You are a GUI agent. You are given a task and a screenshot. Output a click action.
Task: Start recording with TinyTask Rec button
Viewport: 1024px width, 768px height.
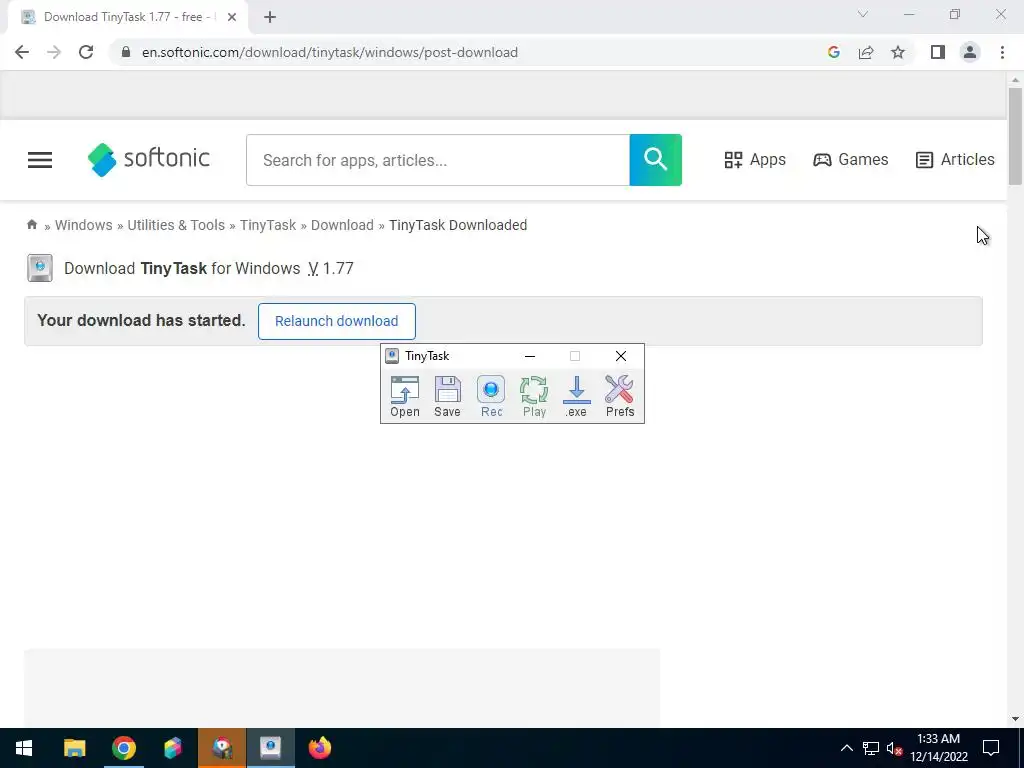pyautogui.click(x=491, y=396)
